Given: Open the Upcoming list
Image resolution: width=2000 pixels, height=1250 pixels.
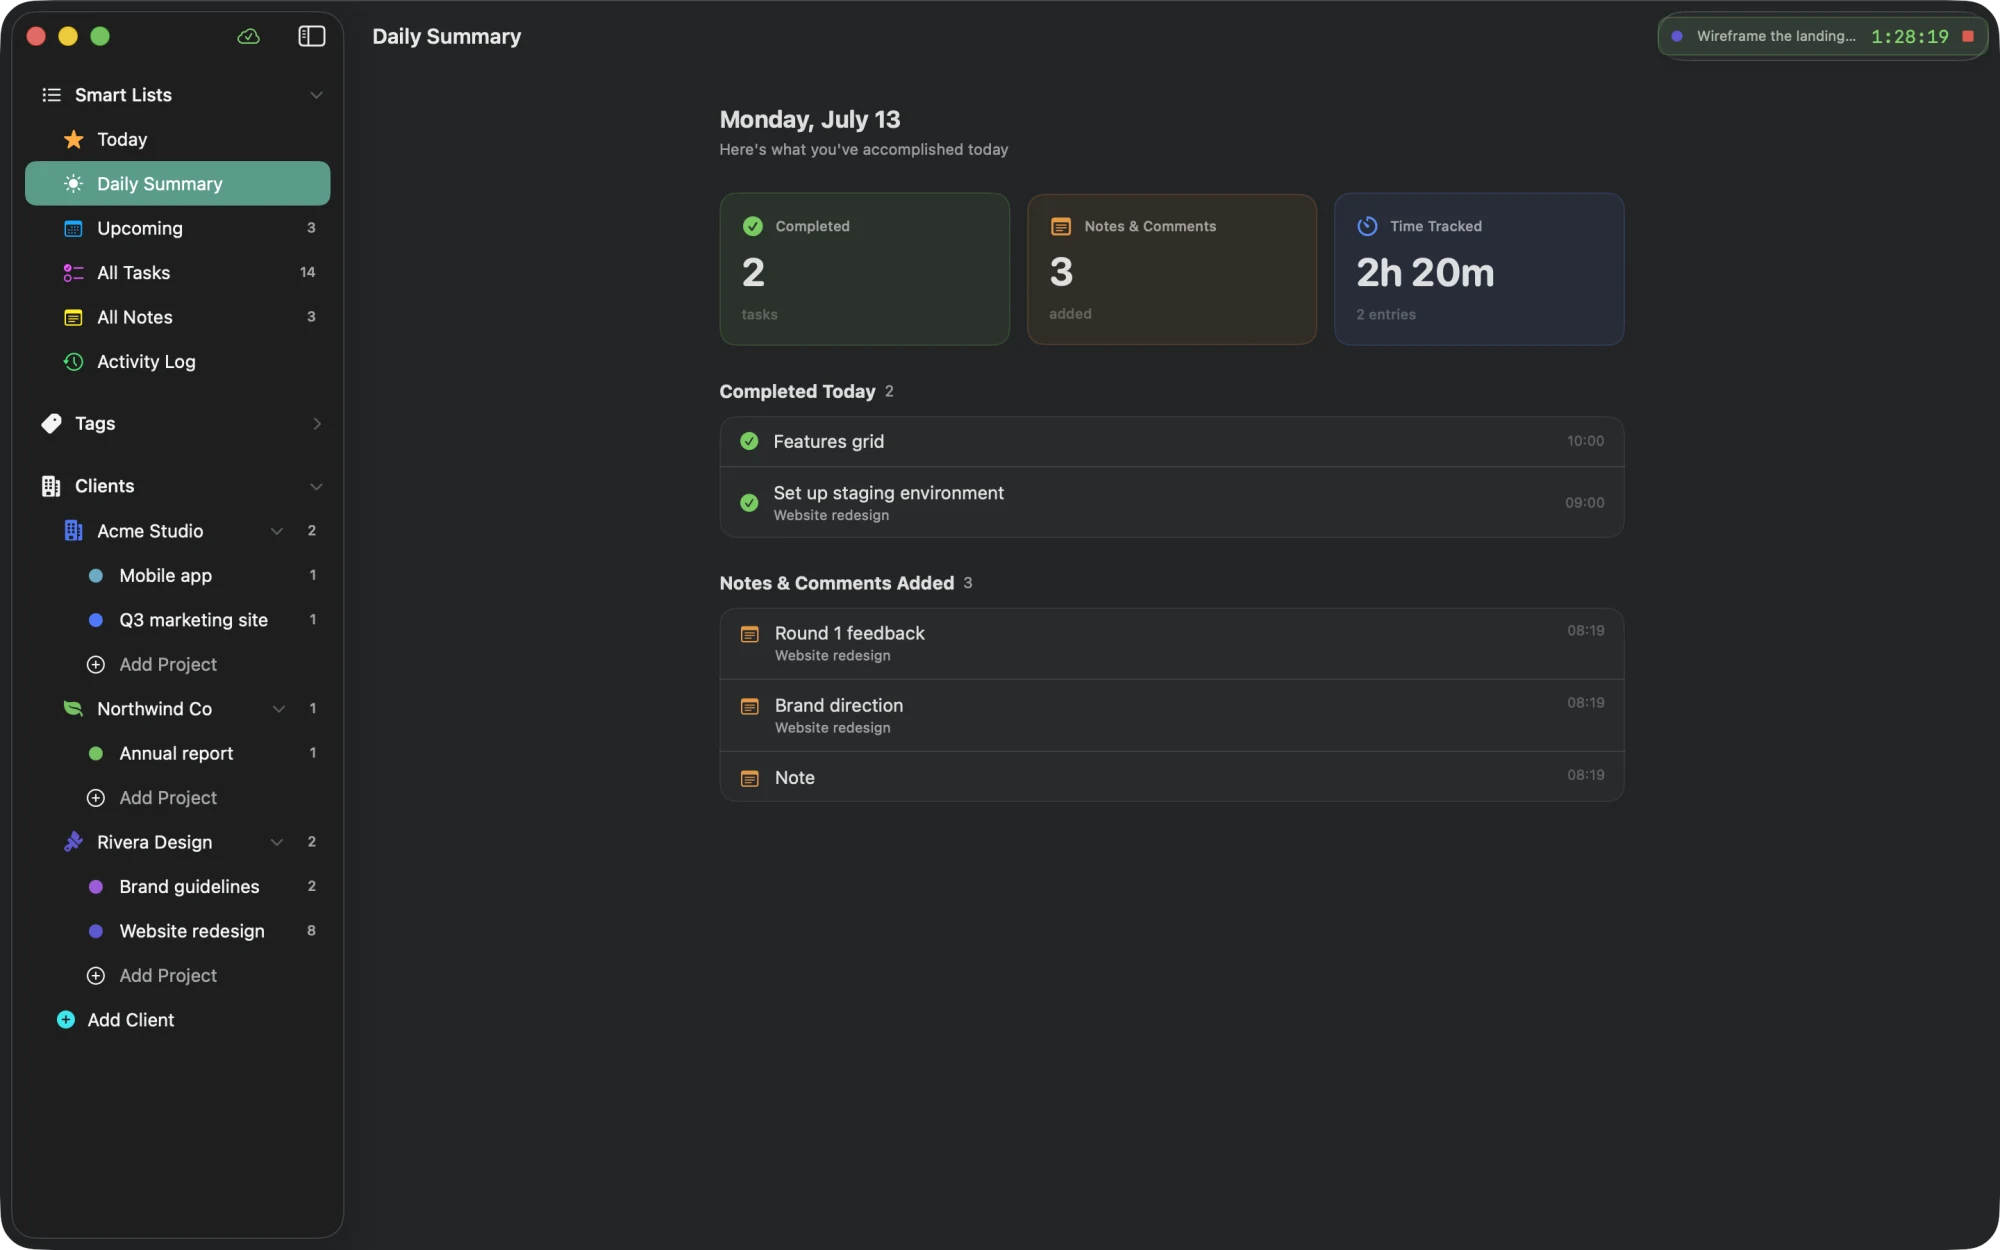Looking at the screenshot, I should click(178, 228).
